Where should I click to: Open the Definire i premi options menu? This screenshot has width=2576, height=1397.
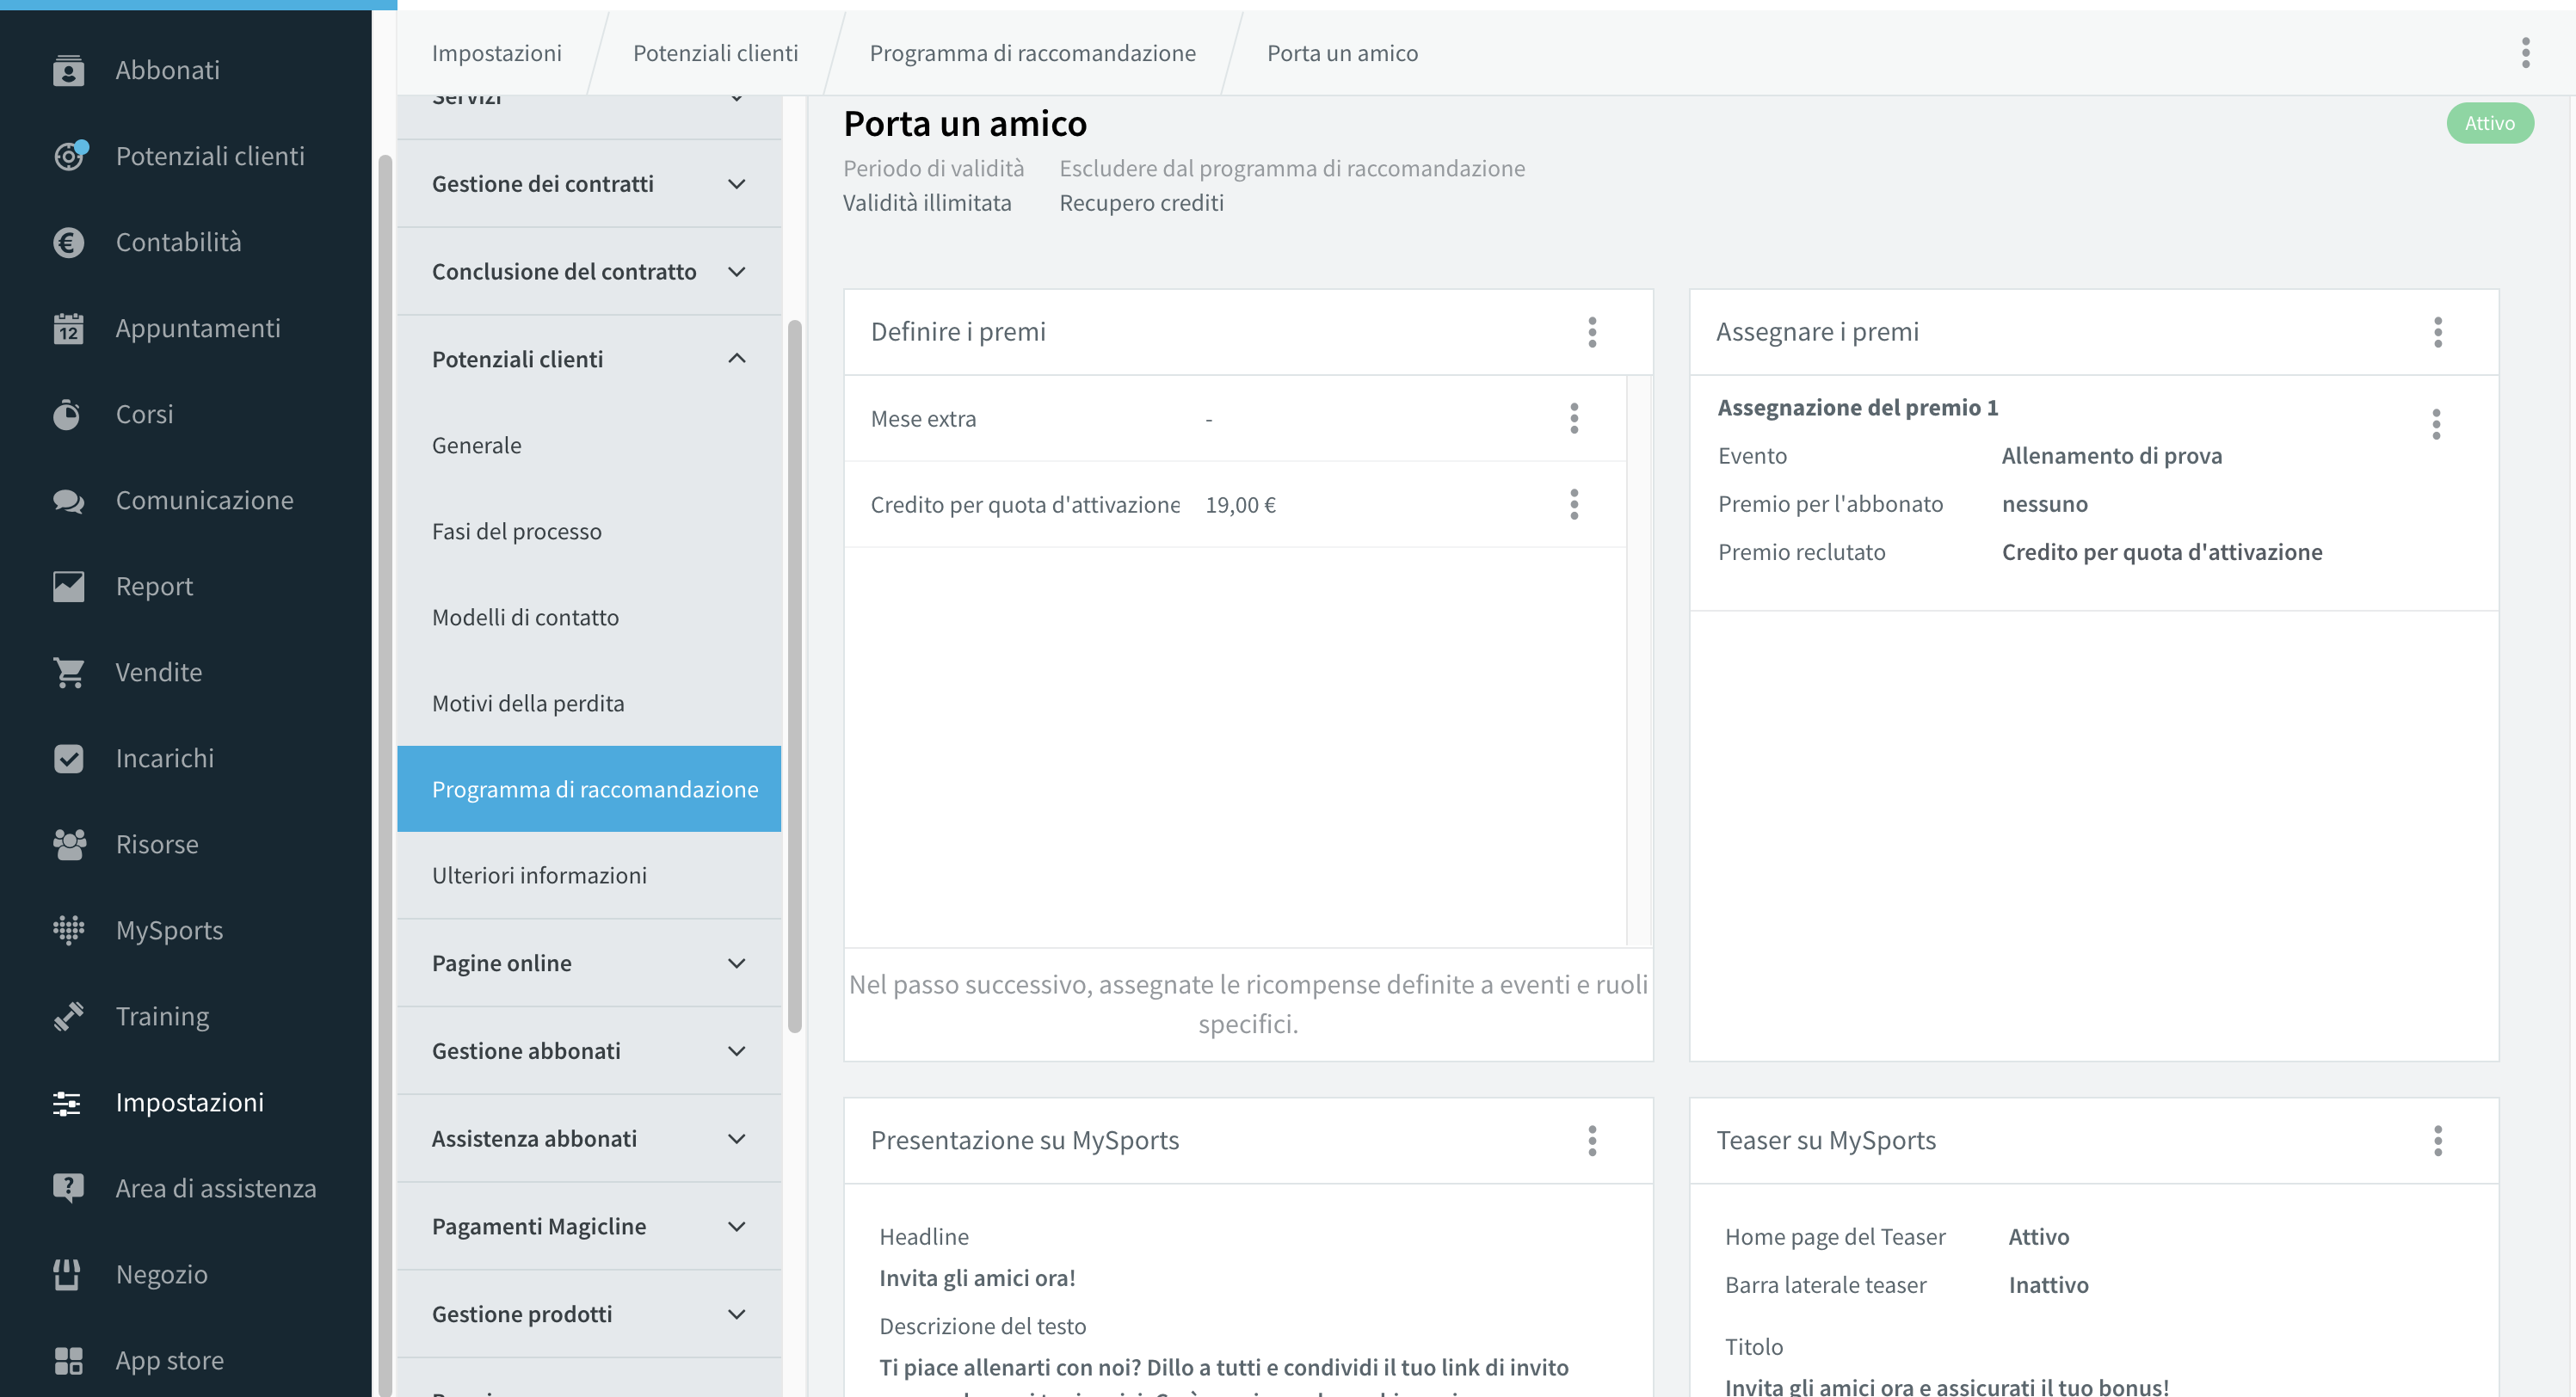point(1592,332)
